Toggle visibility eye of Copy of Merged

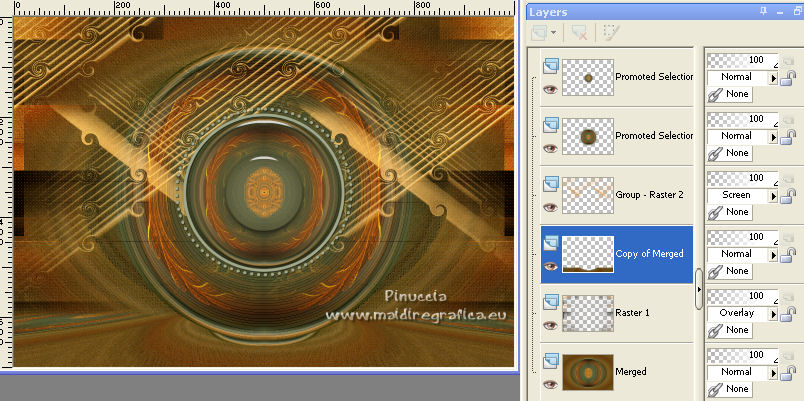[x=550, y=266]
